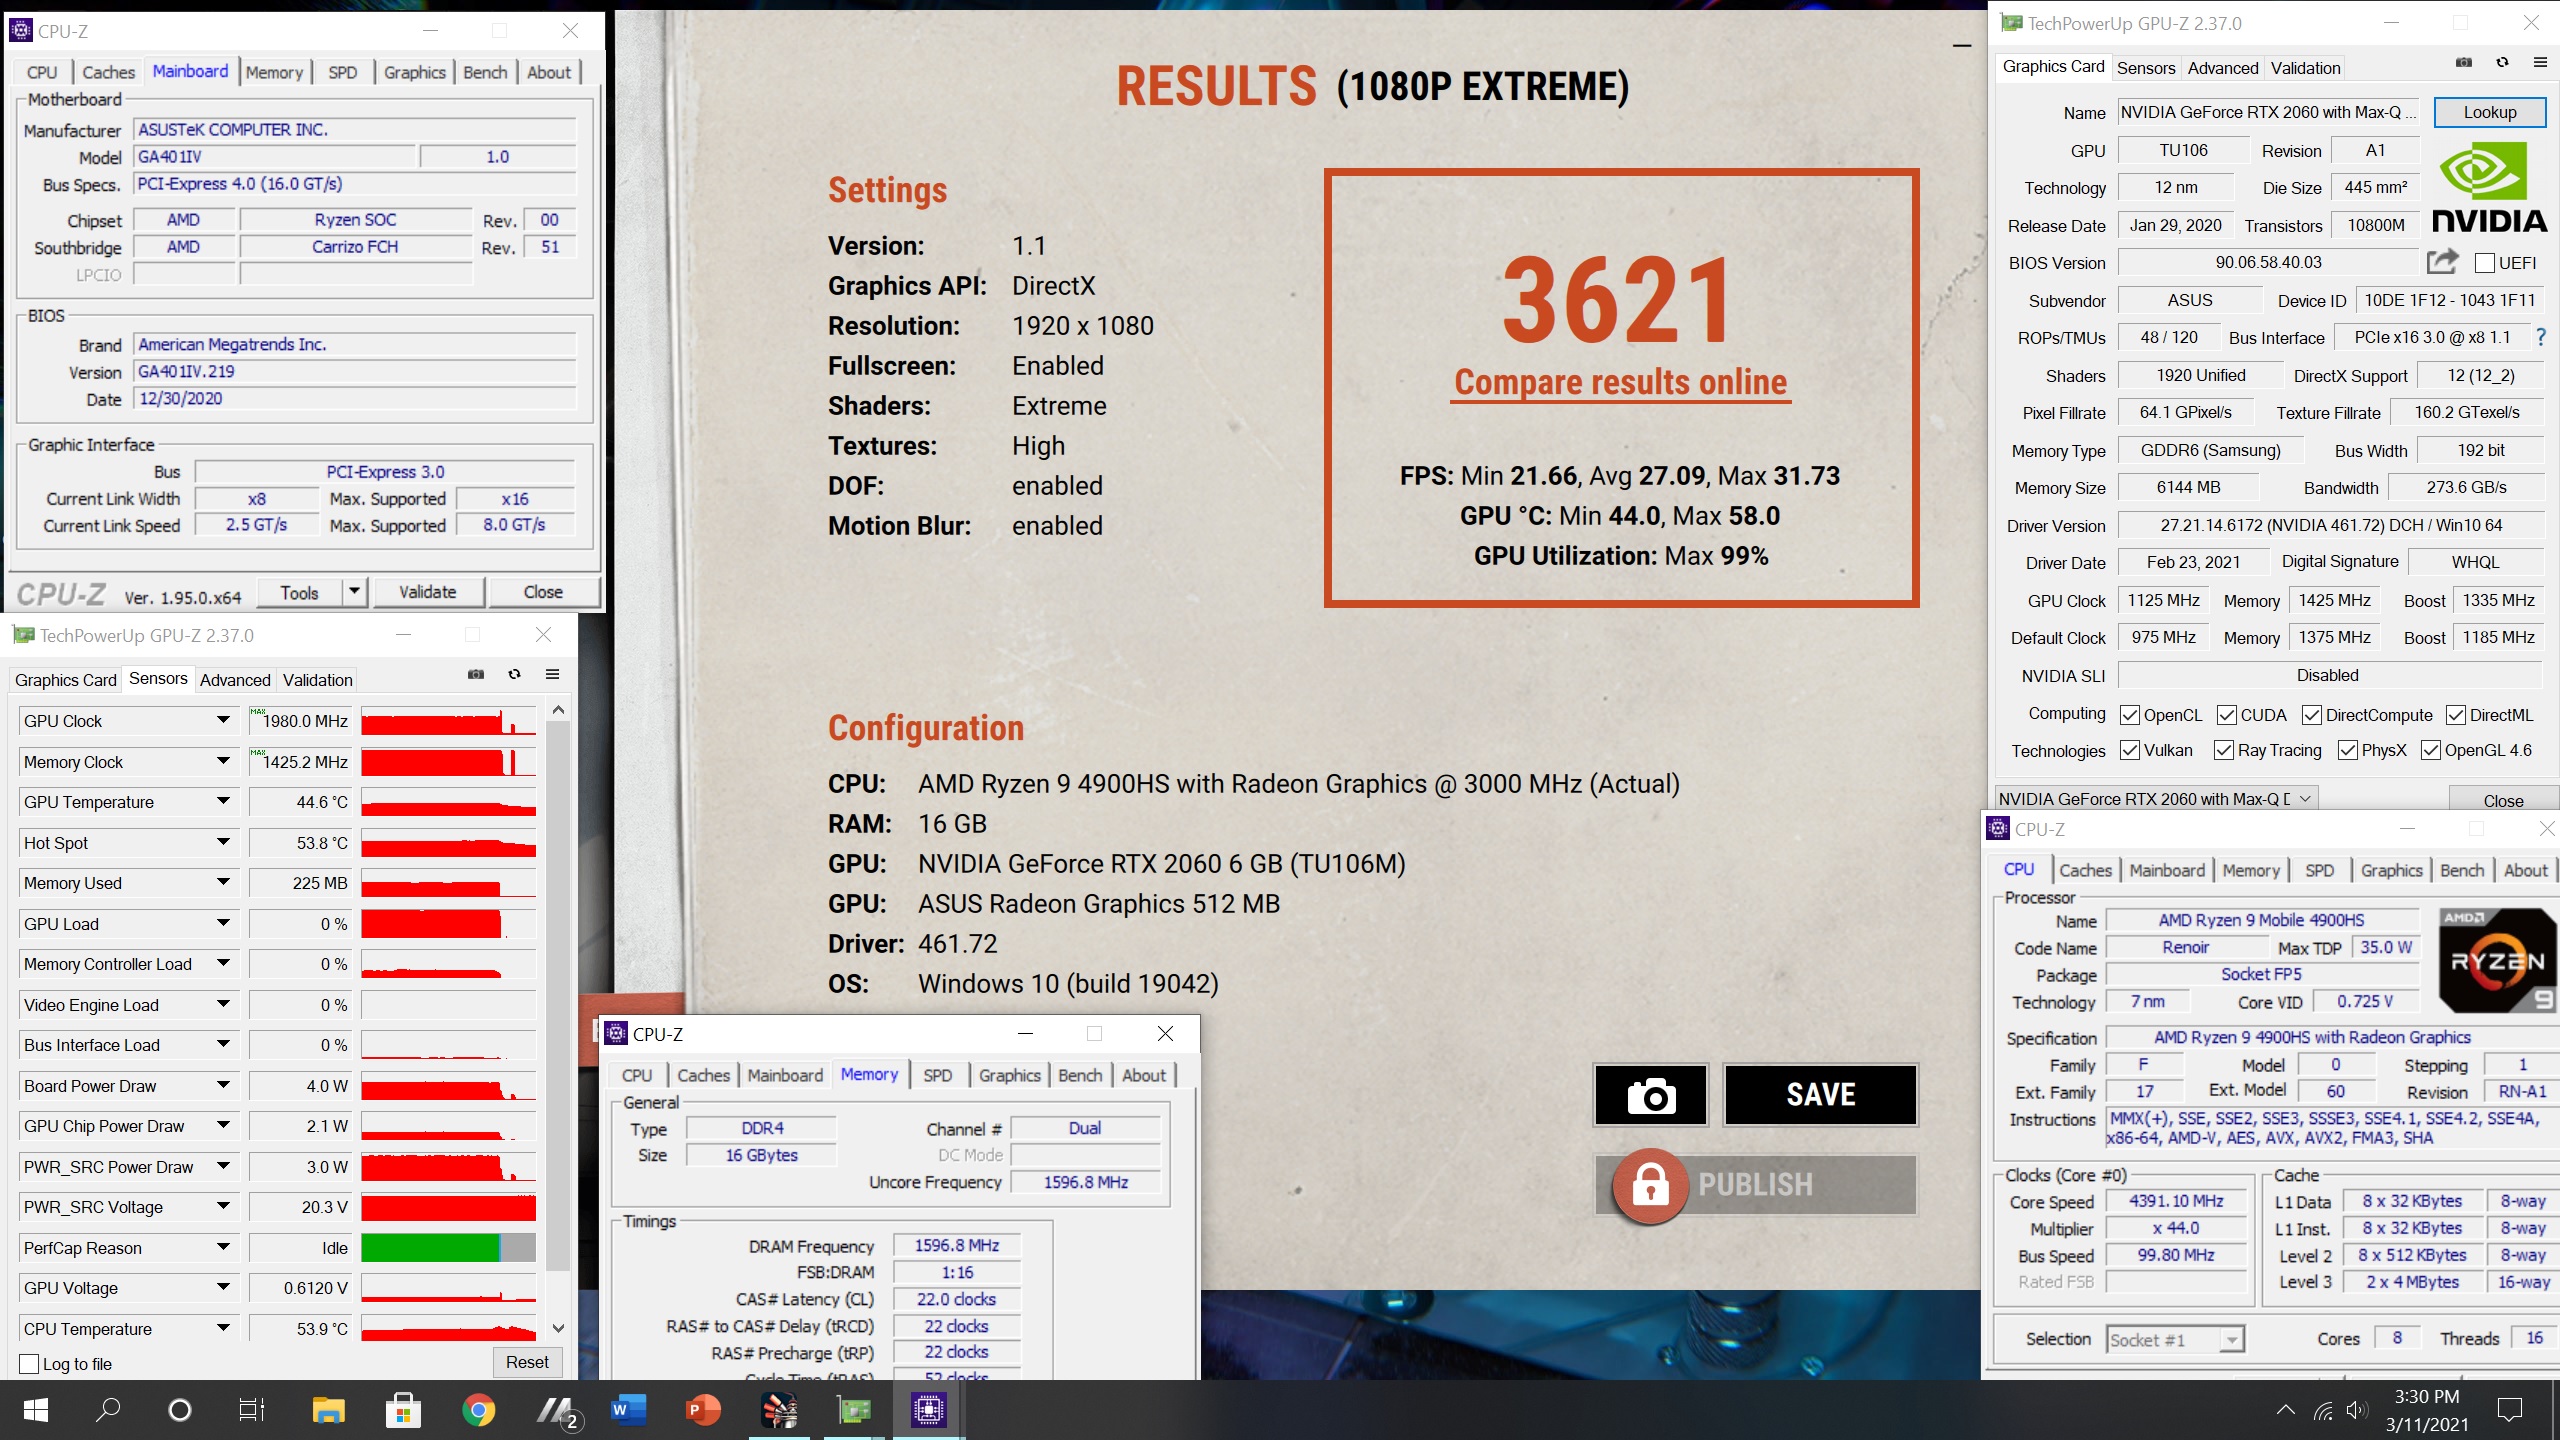Open Task View on the taskbar
Screen dimensions: 2560x1440
[x=252, y=1410]
